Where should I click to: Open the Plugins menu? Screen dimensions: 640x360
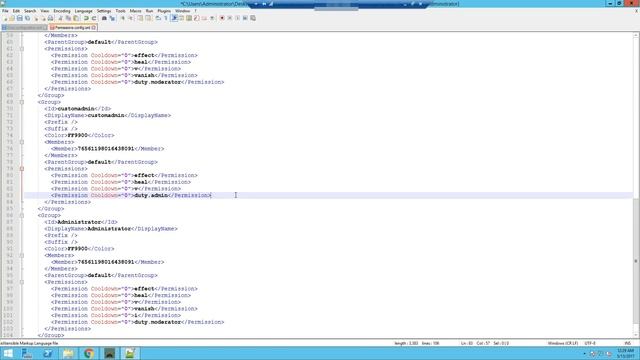click(x=164, y=11)
